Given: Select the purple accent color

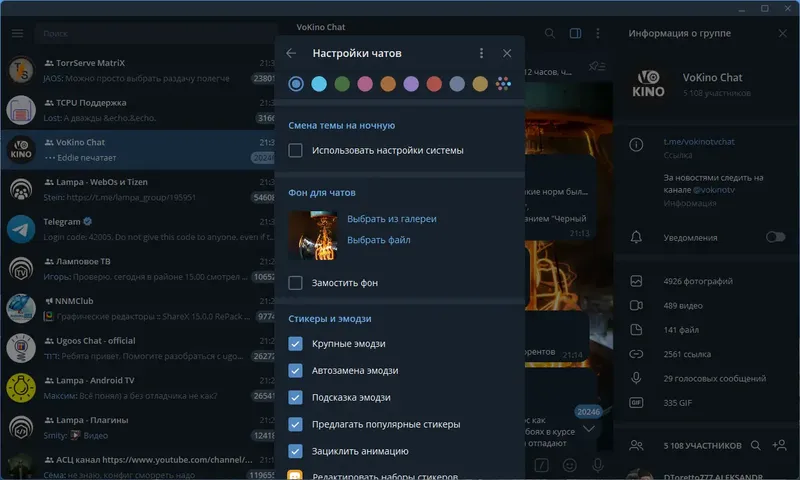Looking at the screenshot, I should pos(411,84).
